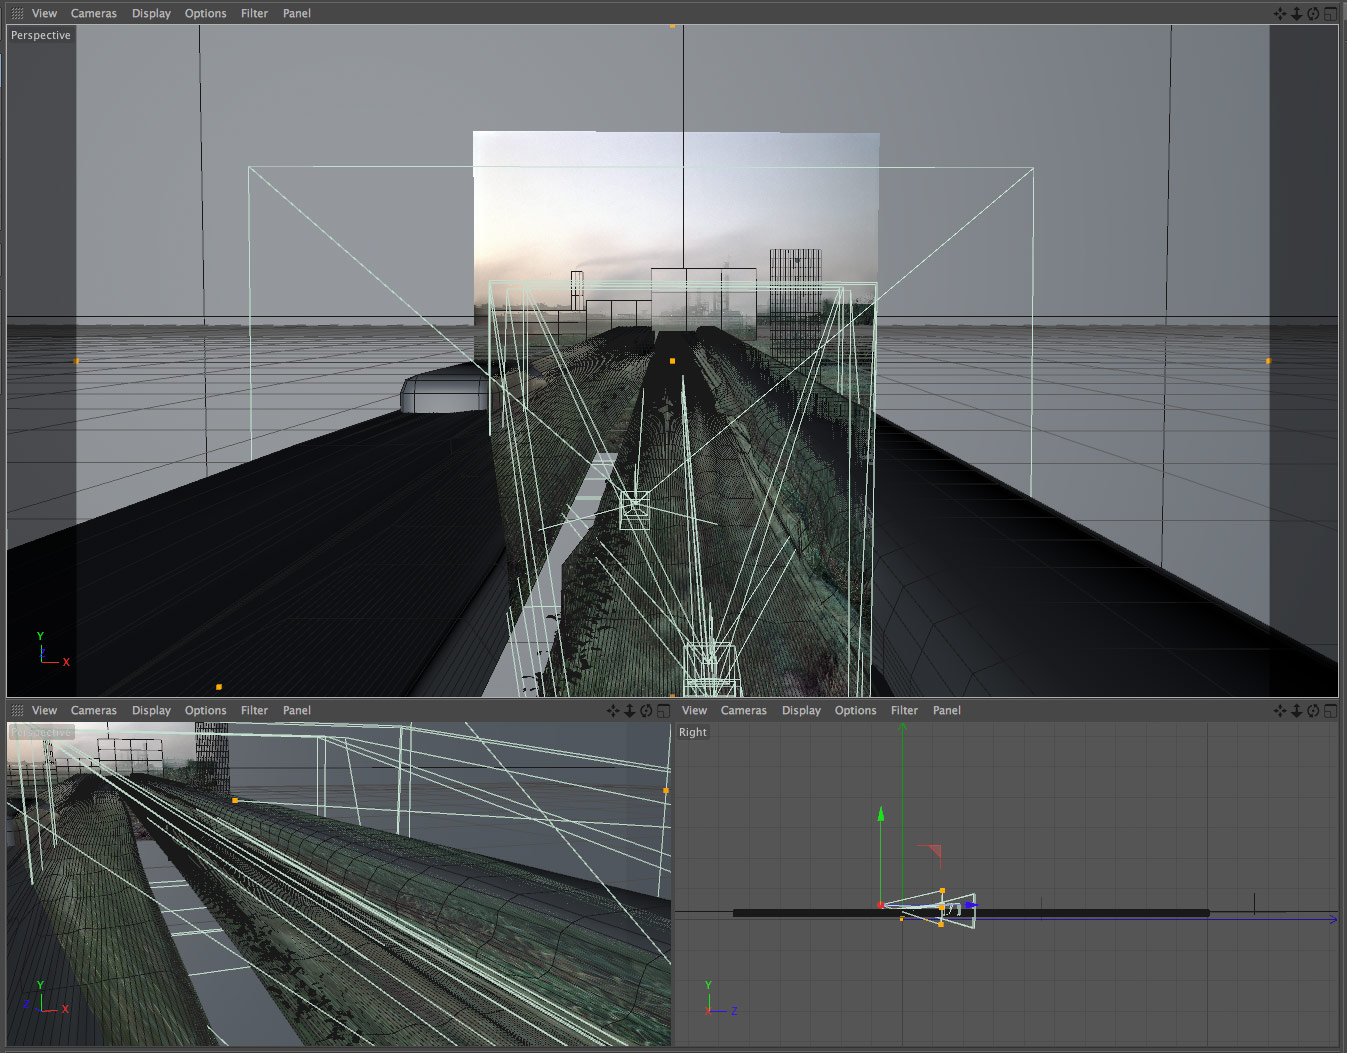Click the dotted grip icon of the top viewport
This screenshot has height=1053, width=1347.
pos(17,13)
